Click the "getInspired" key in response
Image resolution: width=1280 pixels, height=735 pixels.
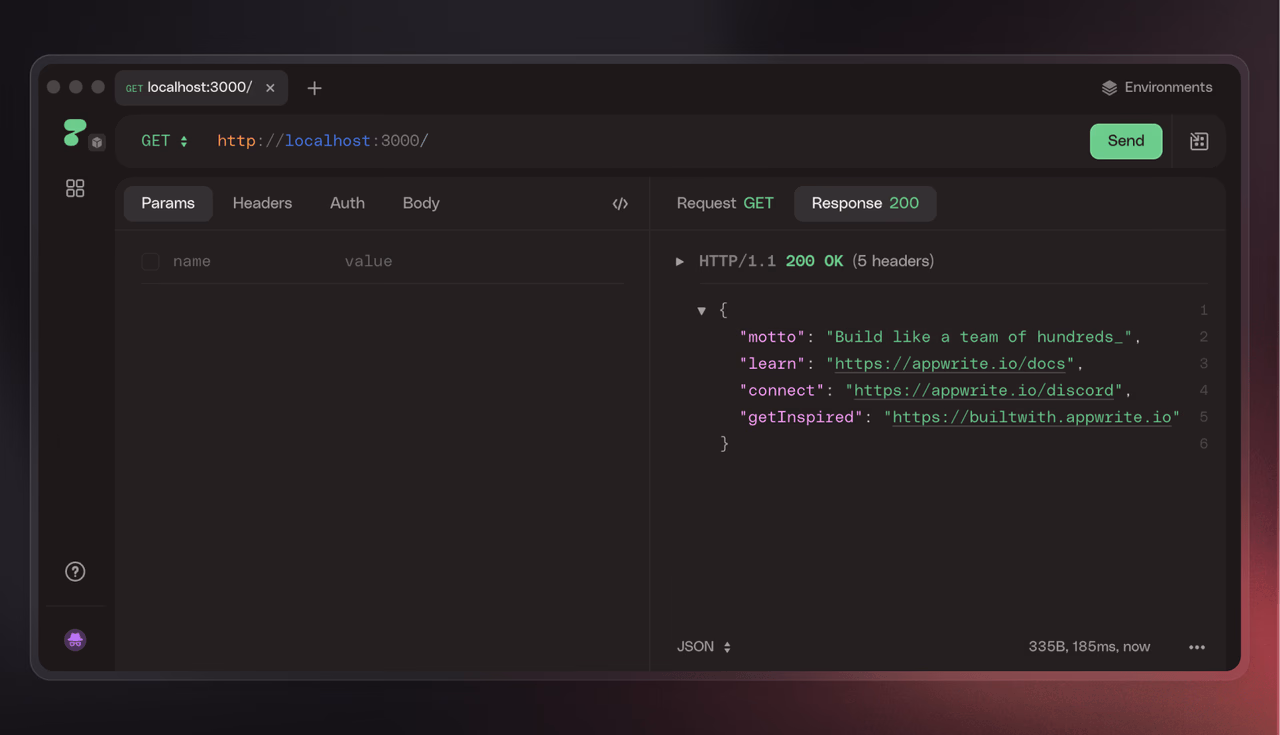point(802,417)
